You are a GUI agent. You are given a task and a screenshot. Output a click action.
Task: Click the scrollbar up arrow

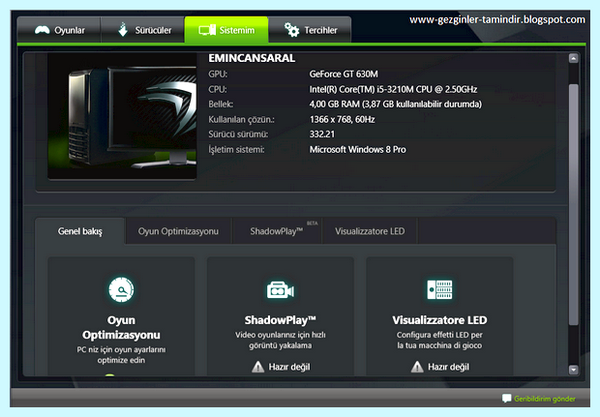573,59
